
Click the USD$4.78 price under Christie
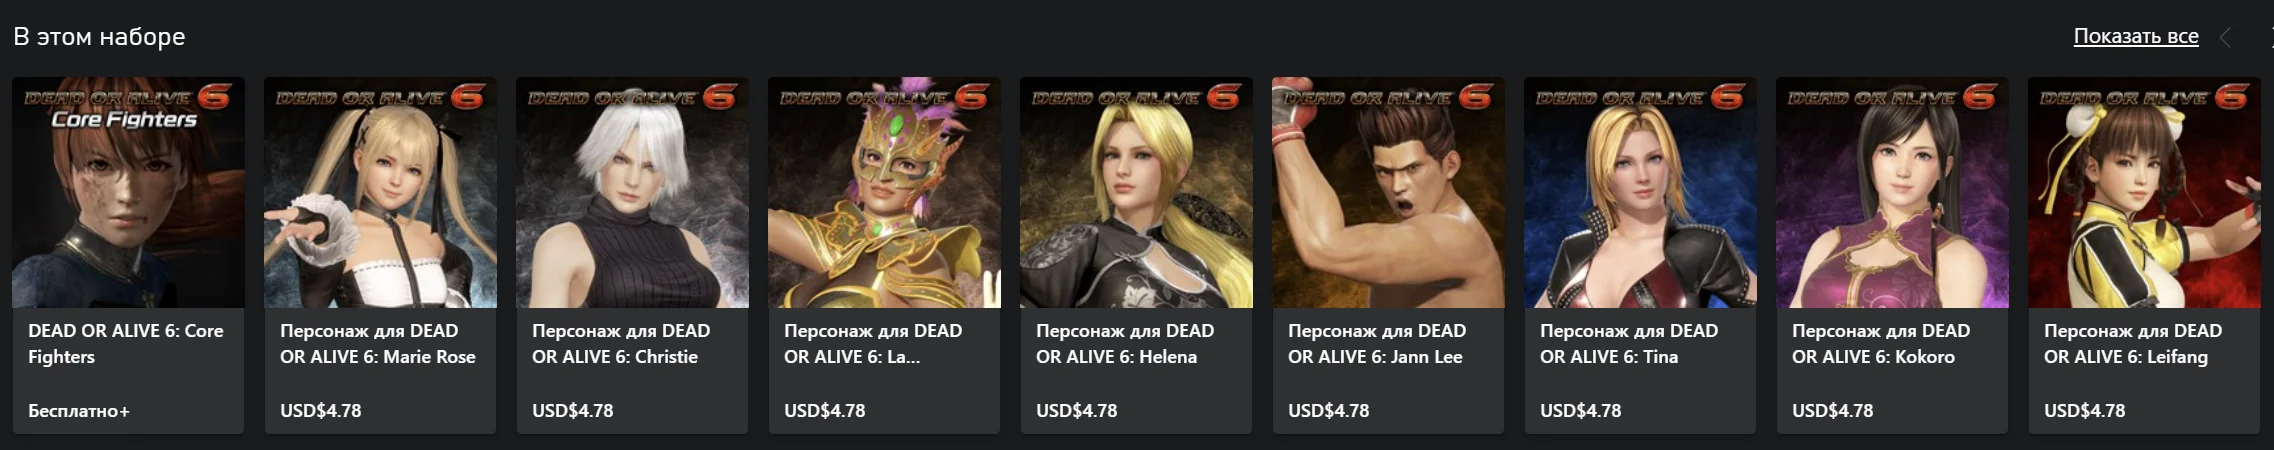click(573, 411)
